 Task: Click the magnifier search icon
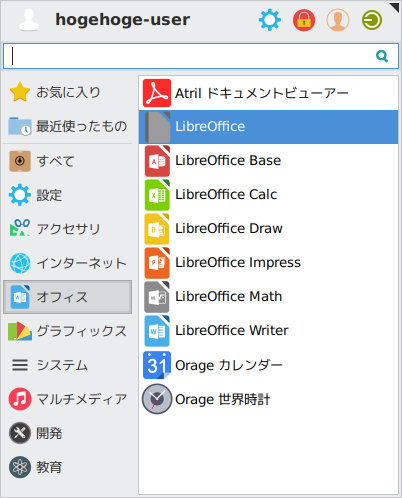[x=382, y=56]
